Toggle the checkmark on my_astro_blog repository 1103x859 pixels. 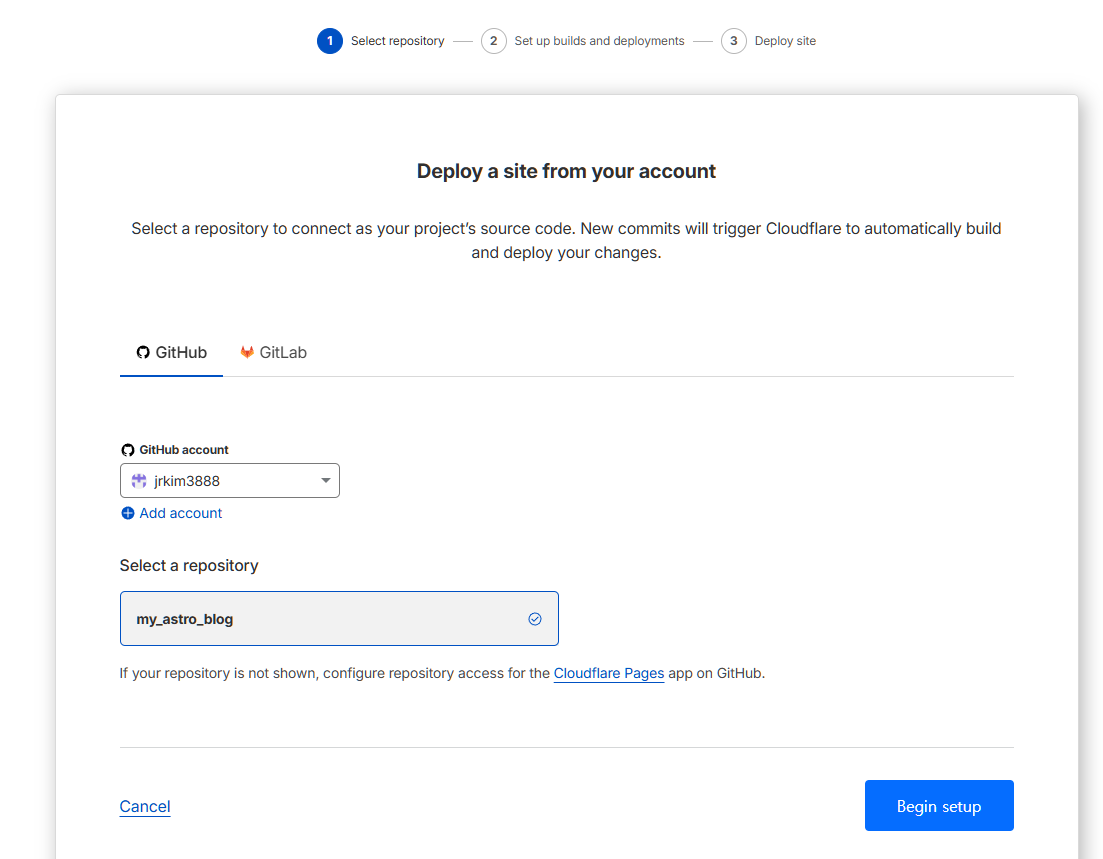(535, 619)
